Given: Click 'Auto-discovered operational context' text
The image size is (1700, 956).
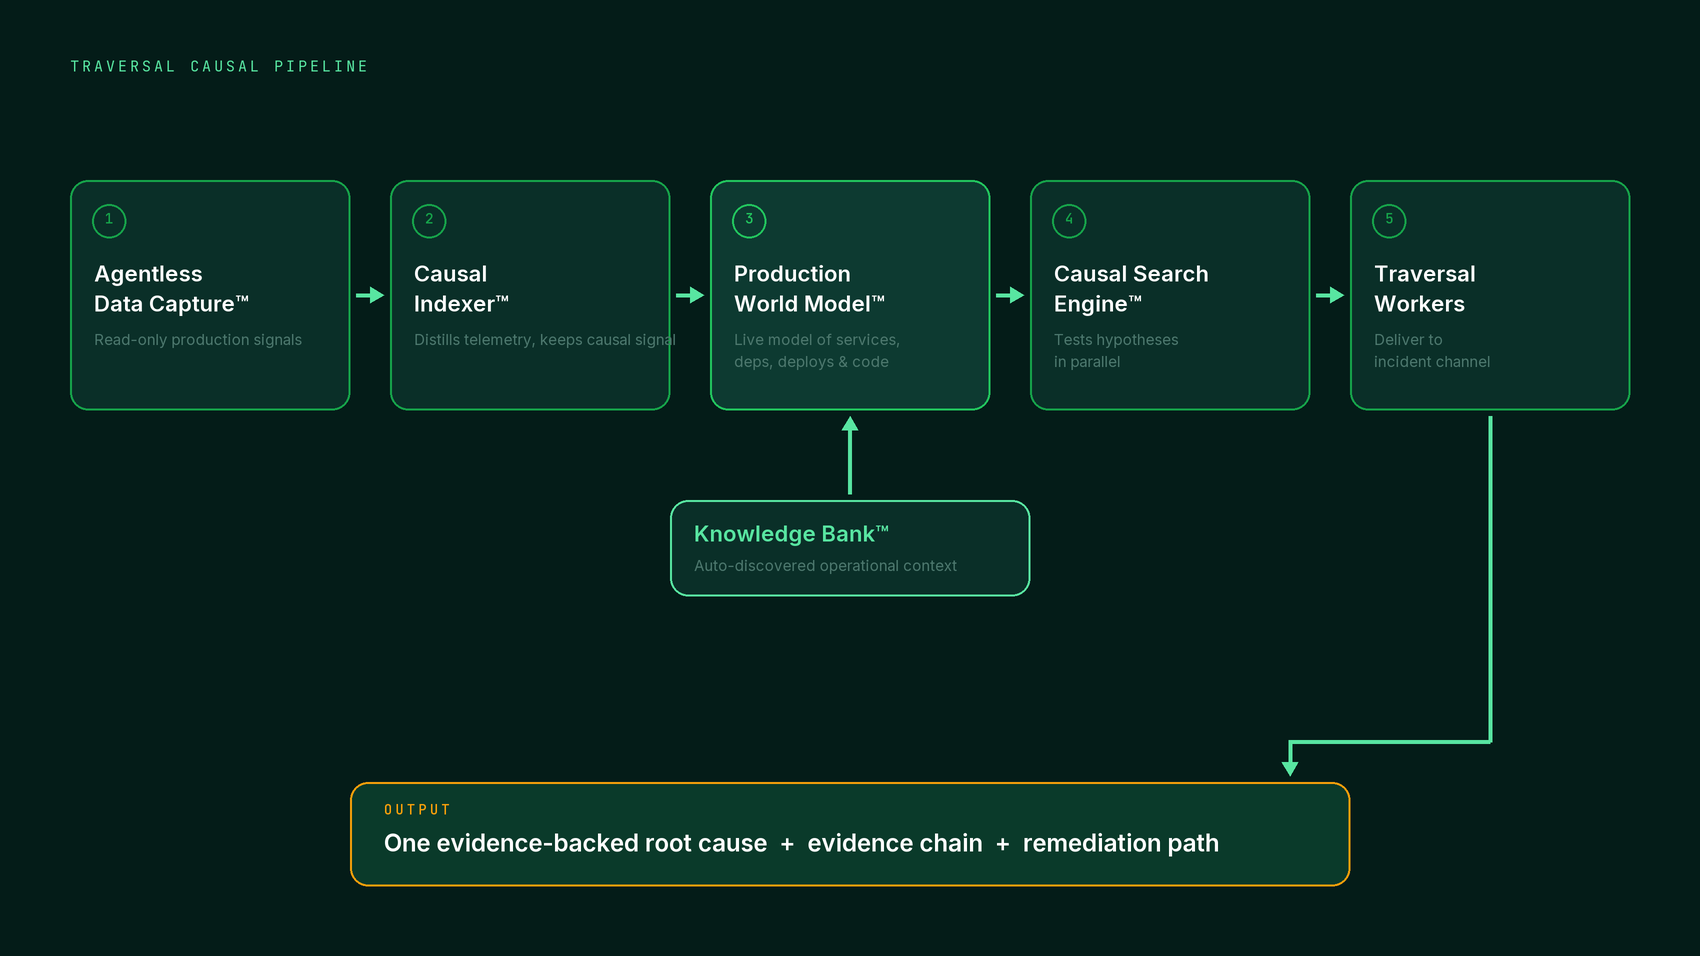Looking at the screenshot, I should tap(825, 566).
